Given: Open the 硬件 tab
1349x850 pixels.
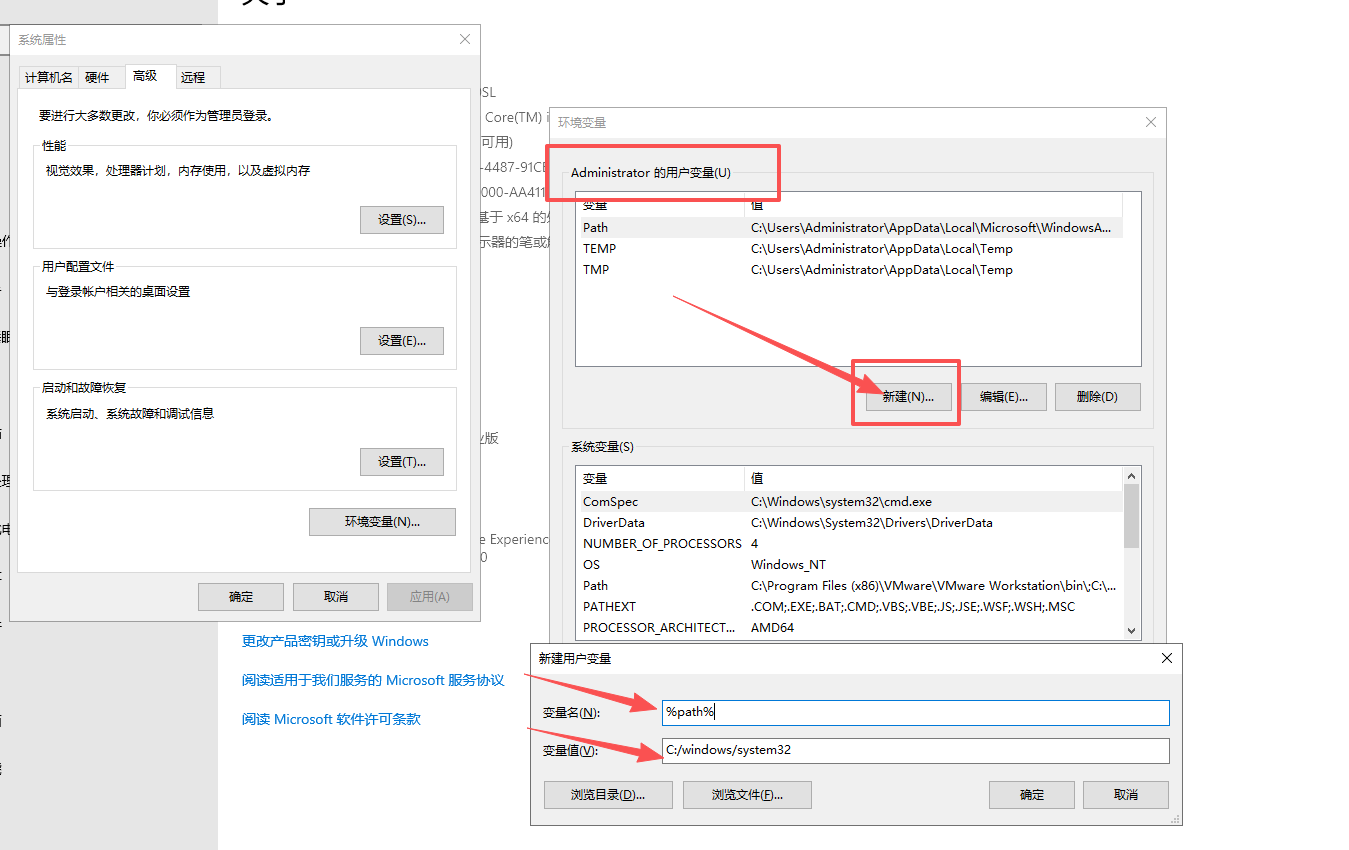Looking at the screenshot, I should (97, 77).
